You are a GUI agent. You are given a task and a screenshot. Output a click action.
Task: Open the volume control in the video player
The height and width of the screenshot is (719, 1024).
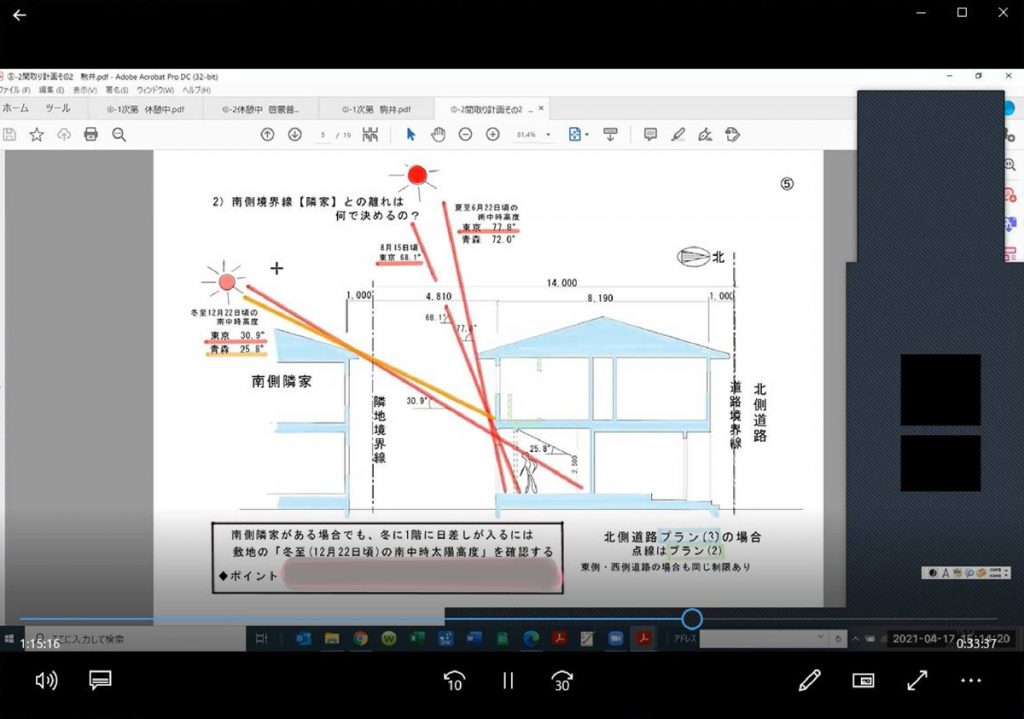[46, 680]
